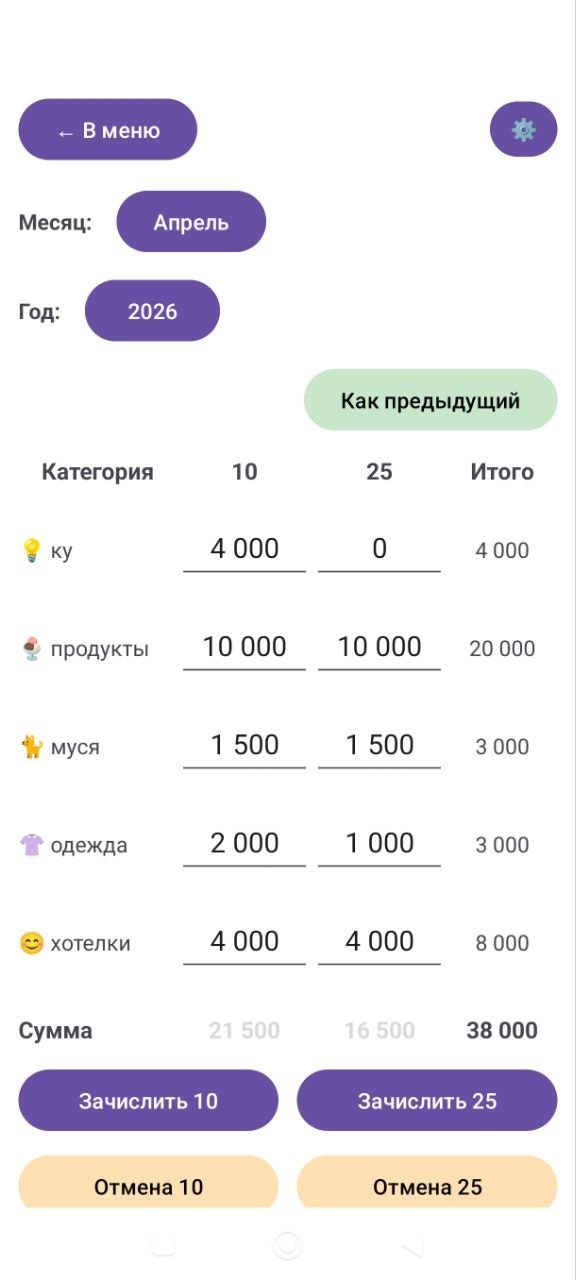576x1280 pixels.
Task: Click the dog icon next to муся
Action: click(x=31, y=743)
